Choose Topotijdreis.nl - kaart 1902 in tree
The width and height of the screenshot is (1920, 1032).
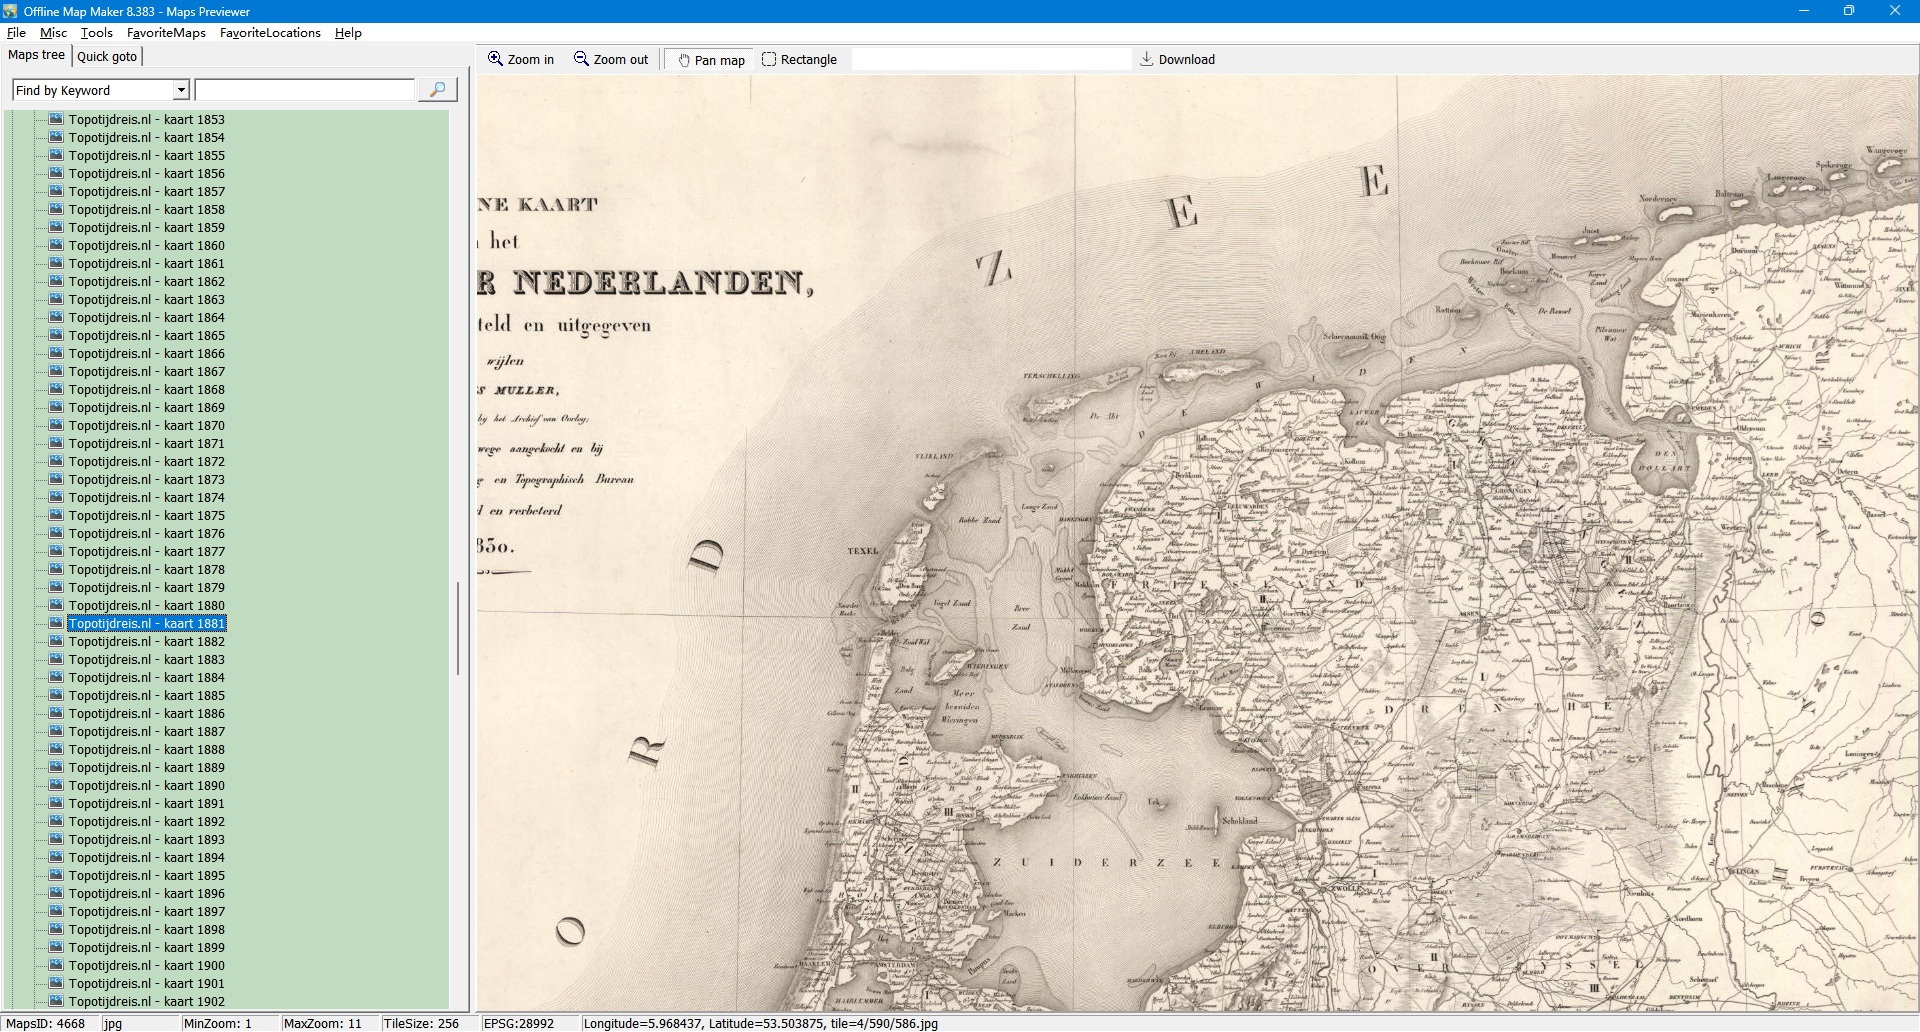point(146,1001)
